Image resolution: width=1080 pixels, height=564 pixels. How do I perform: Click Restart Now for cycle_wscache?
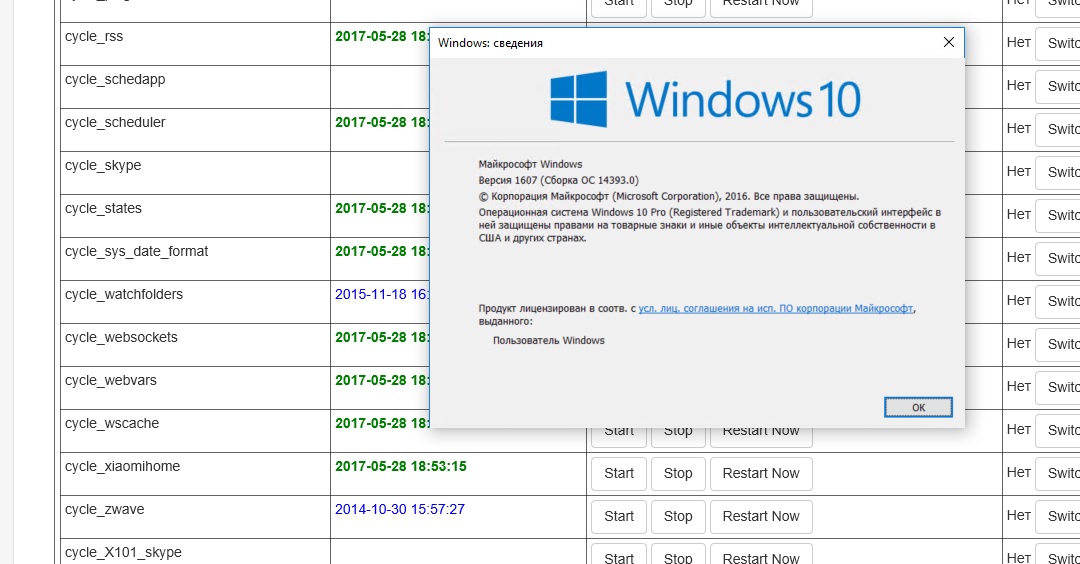point(760,432)
